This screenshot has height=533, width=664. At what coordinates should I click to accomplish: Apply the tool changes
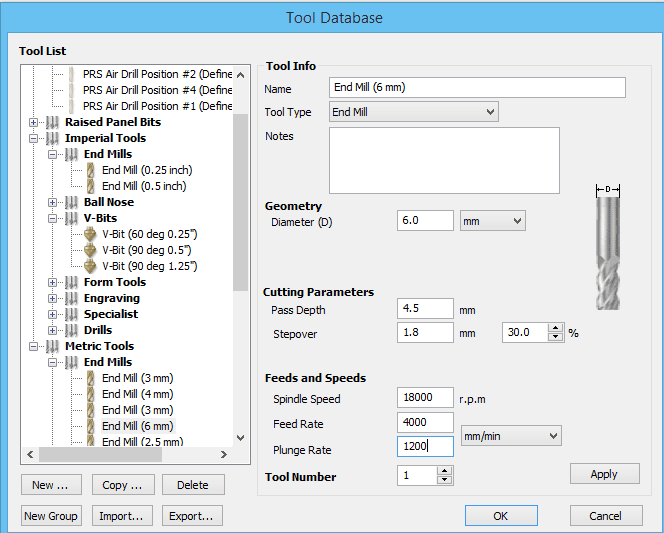(604, 474)
